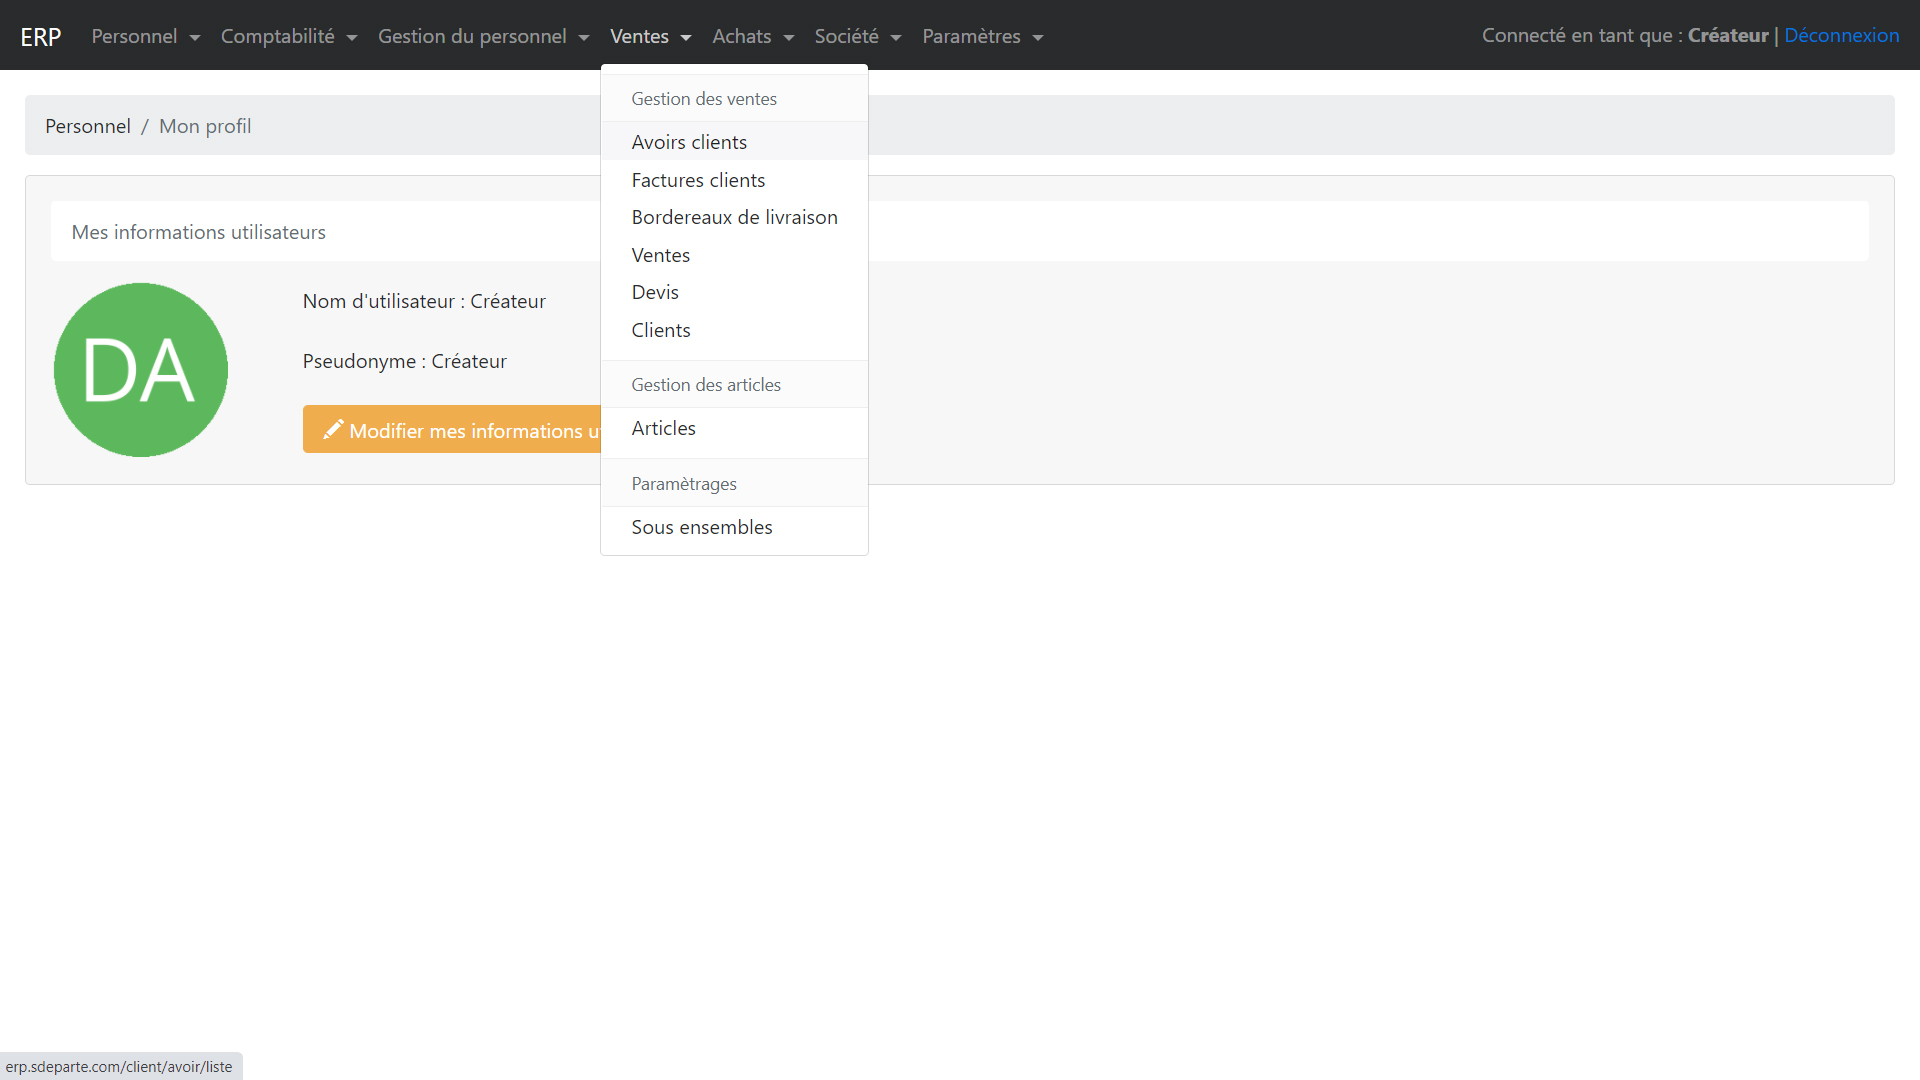Click the Déconnexion link
This screenshot has height=1080, width=1920.
click(1841, 34)
